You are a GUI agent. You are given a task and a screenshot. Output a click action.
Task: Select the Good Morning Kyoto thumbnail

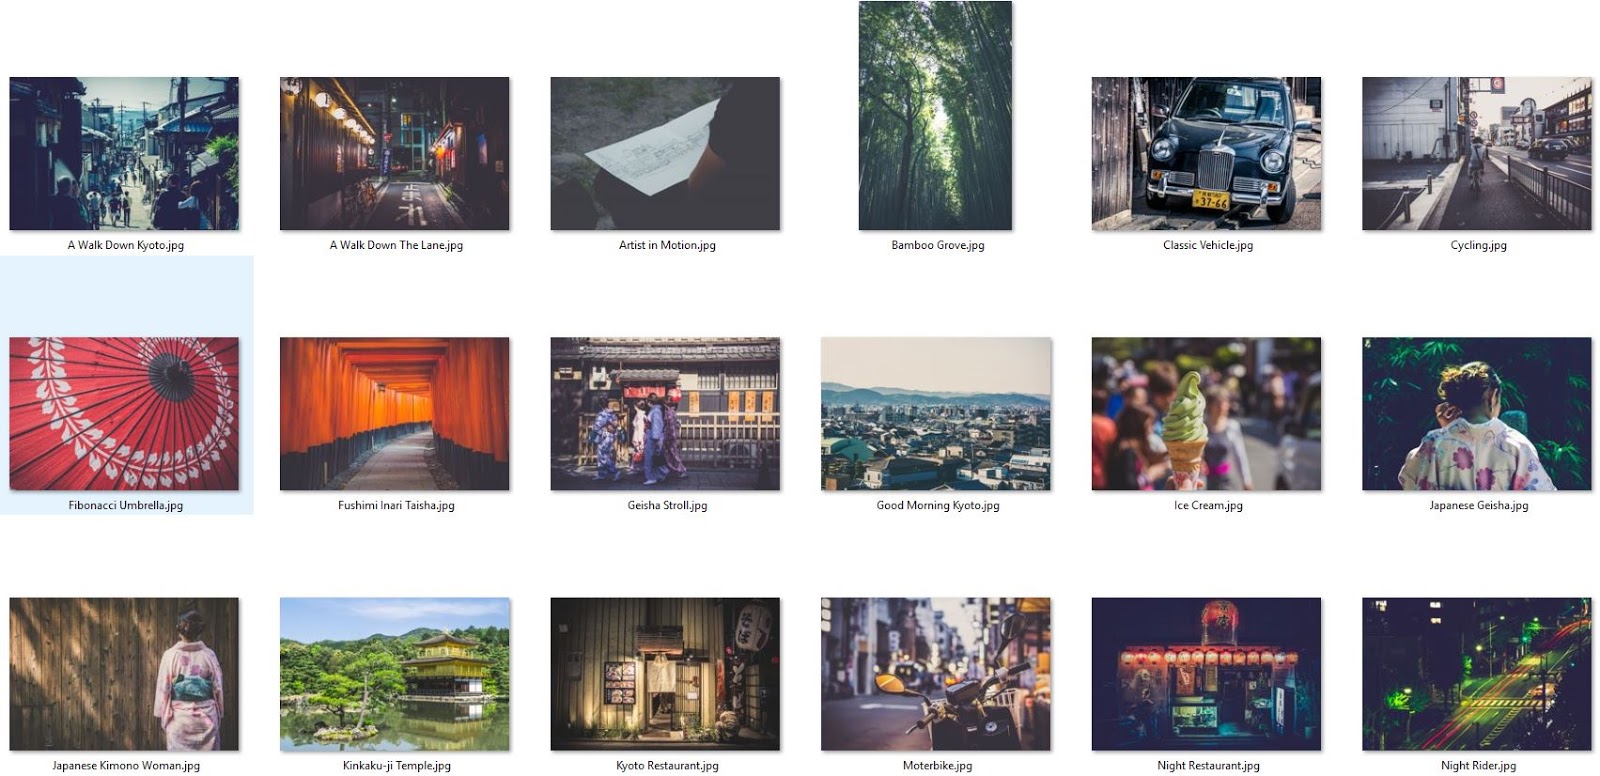coord(936,414)
